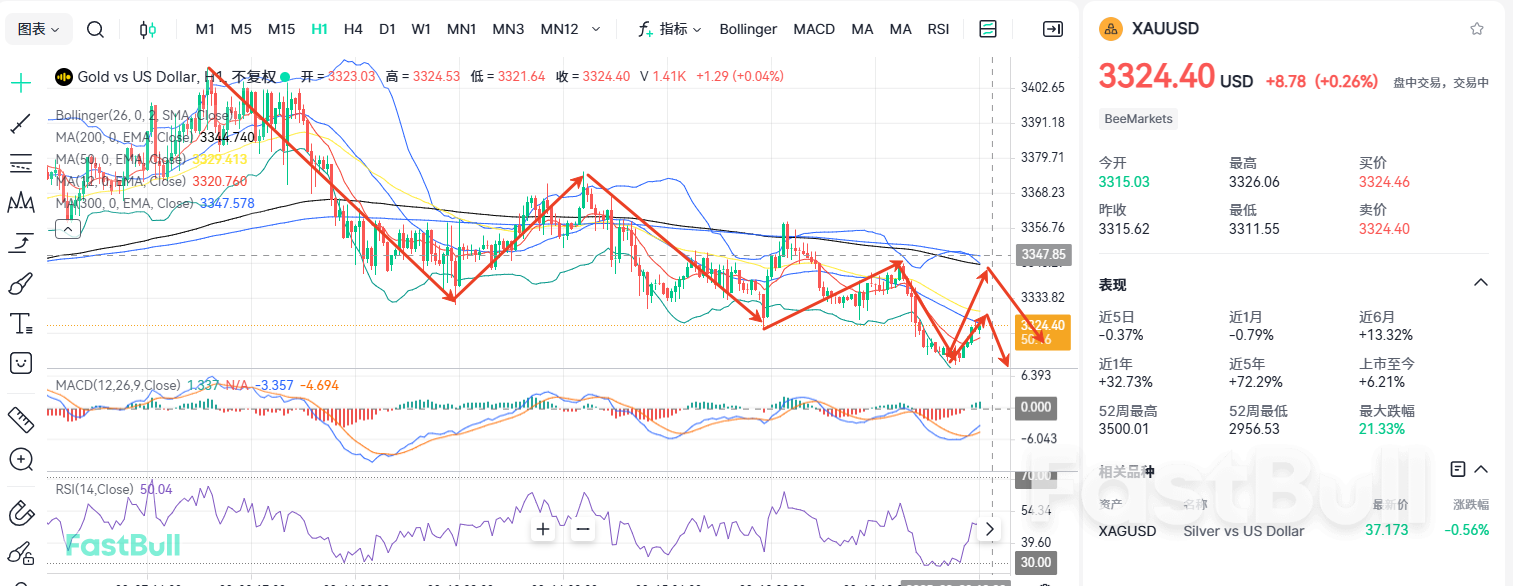
Task: Select the ruler measure tool
Action: [x=21, y=418]
